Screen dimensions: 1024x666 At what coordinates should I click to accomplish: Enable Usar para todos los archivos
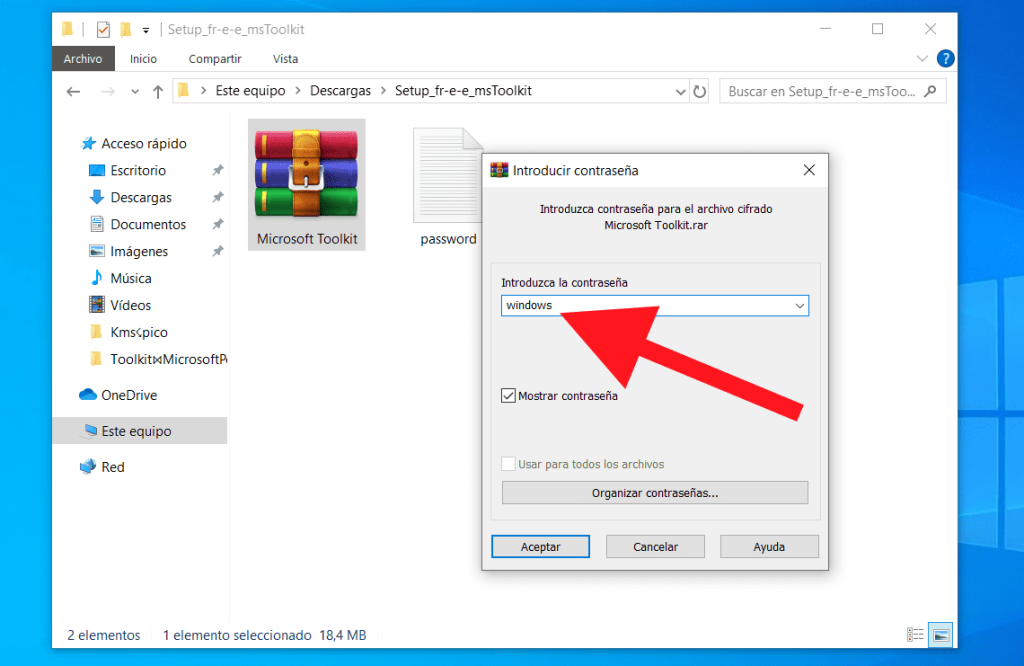pos(508,463)
